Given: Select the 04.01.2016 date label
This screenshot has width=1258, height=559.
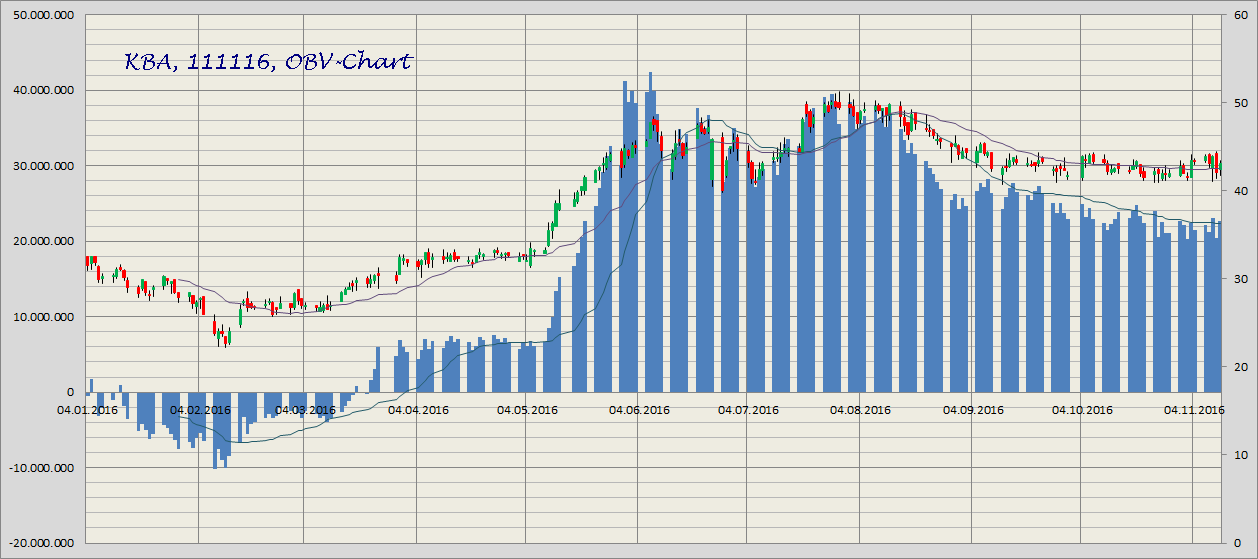Looking at the screenshot, I should pyautogui.click(x=87, y=409).
